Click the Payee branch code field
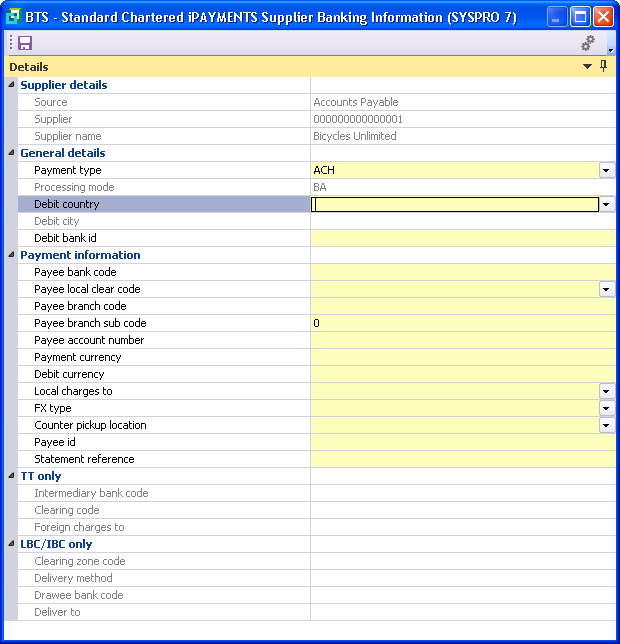620x644 pixels. tap(463, 306)
